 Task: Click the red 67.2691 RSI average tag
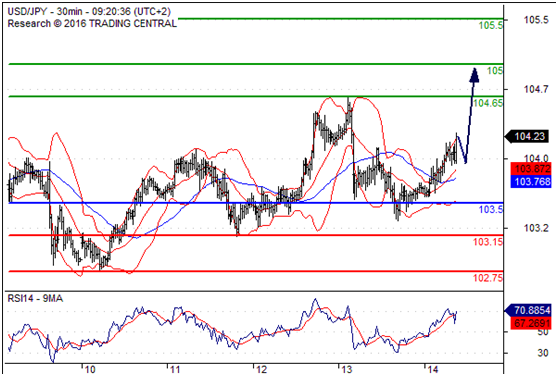pos(531,323)
